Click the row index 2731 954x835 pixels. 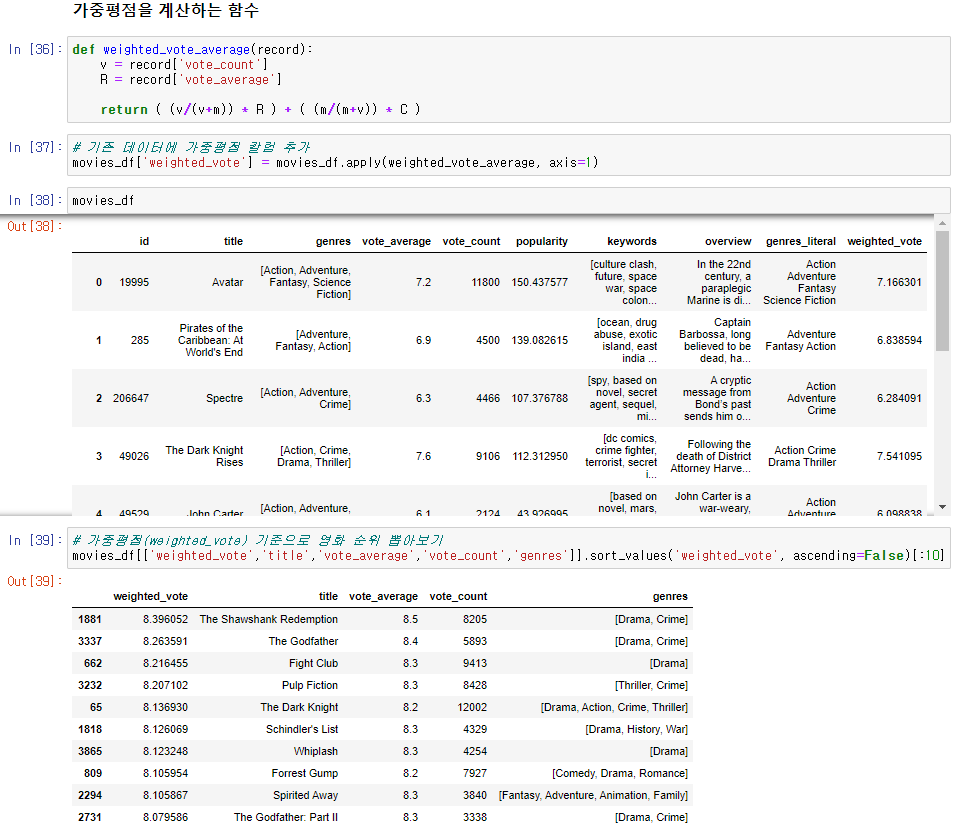(90, 817)
